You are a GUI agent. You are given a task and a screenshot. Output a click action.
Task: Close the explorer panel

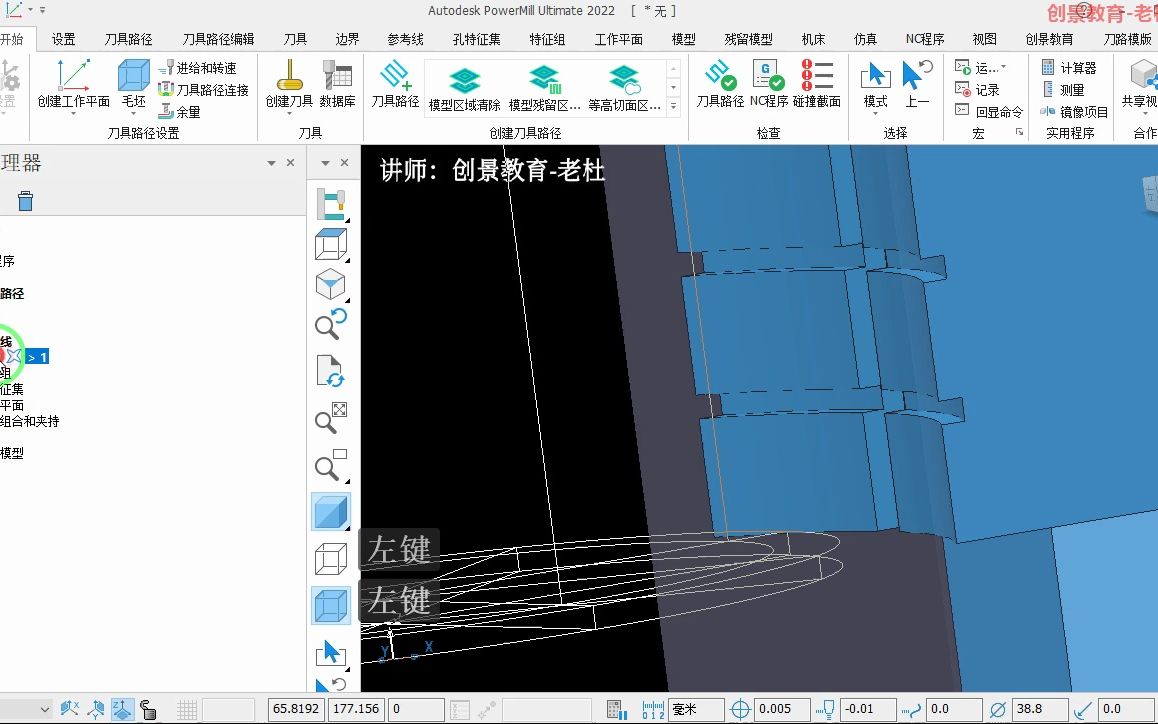[290, 163]
